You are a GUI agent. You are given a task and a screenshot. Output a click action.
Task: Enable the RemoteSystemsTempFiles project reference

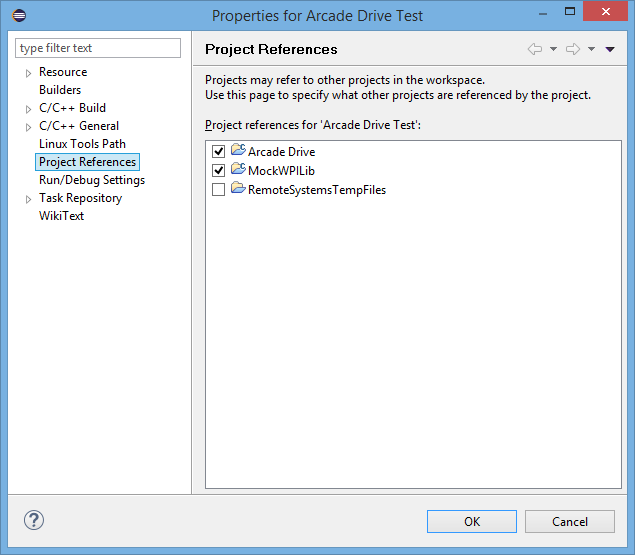click(219, 190)
